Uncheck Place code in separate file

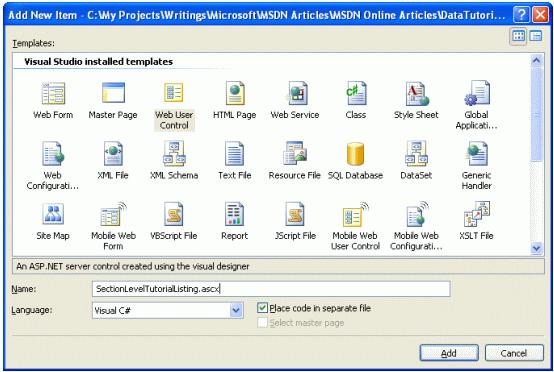tap(262, 308)
